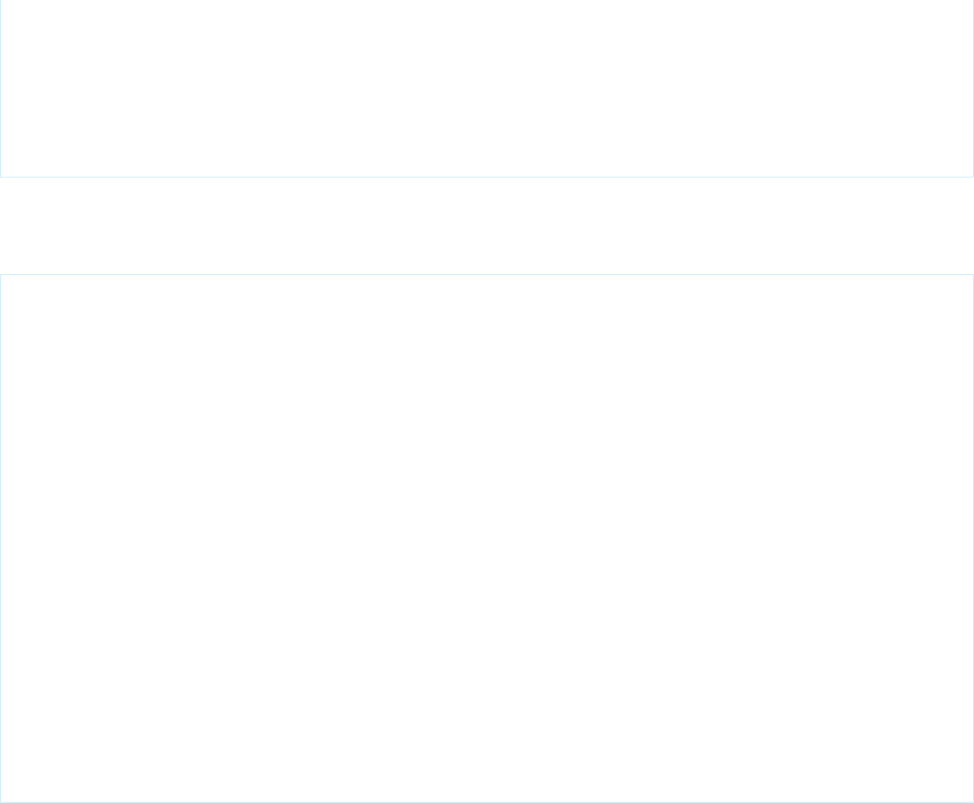
Task: Click inside the upper empty bordered panel
Action: (x=487, y=88)
